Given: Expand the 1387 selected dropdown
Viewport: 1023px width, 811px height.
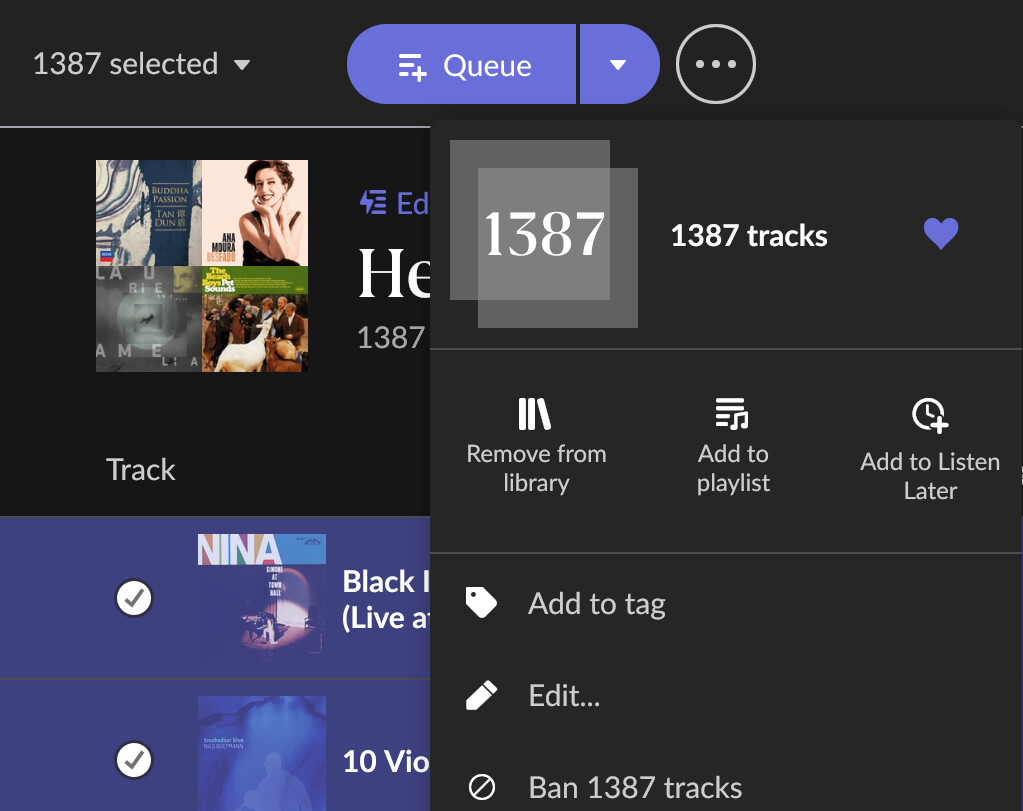Looking at the screenshot, I should (x=141, y=65).
